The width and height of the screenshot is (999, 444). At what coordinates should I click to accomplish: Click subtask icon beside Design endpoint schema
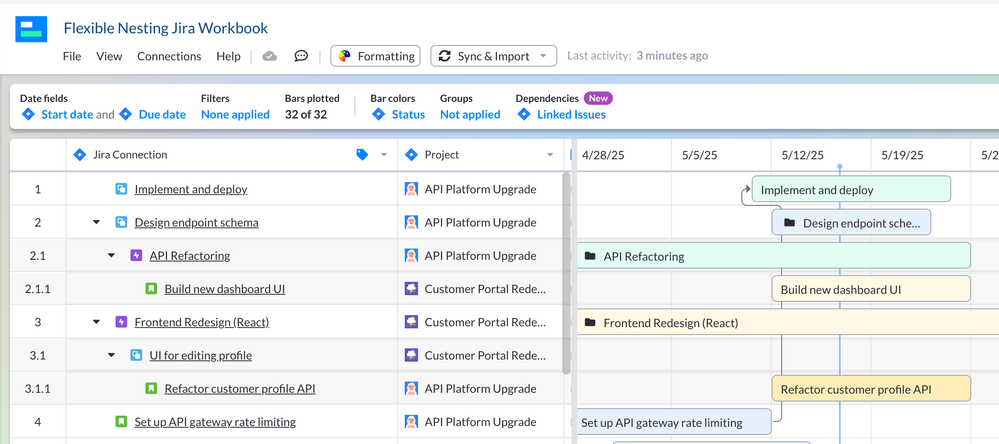click(x=121, y=222)
